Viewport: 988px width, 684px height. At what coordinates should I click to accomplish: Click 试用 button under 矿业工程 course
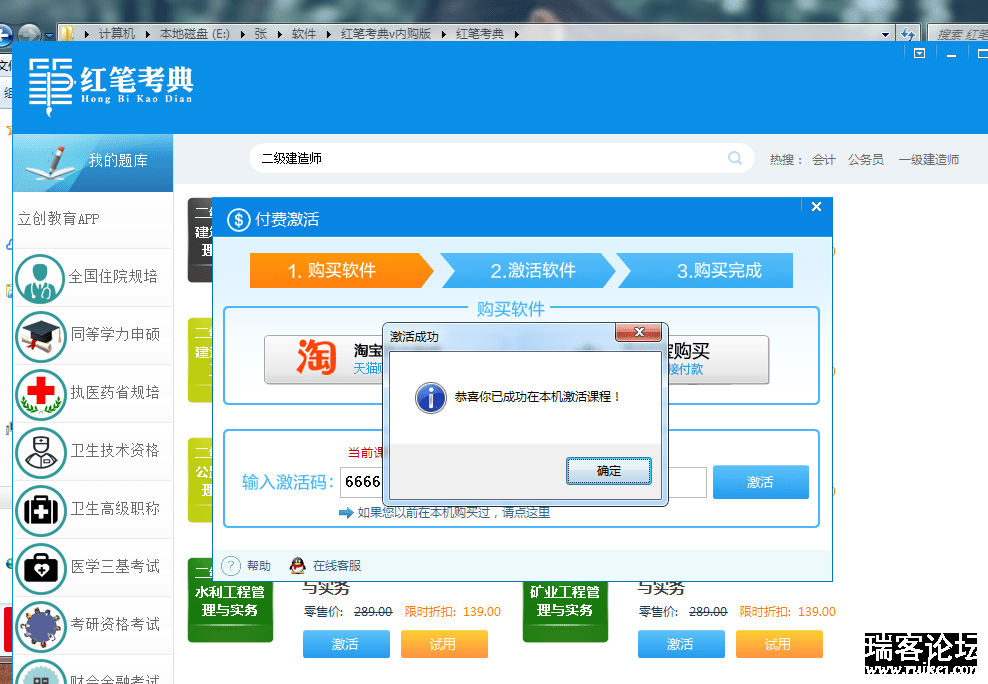coord(779,644)
